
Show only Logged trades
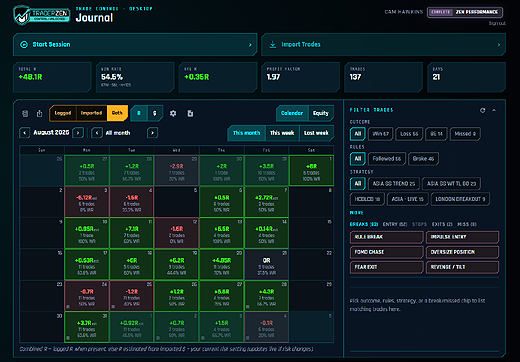(63, 113)
